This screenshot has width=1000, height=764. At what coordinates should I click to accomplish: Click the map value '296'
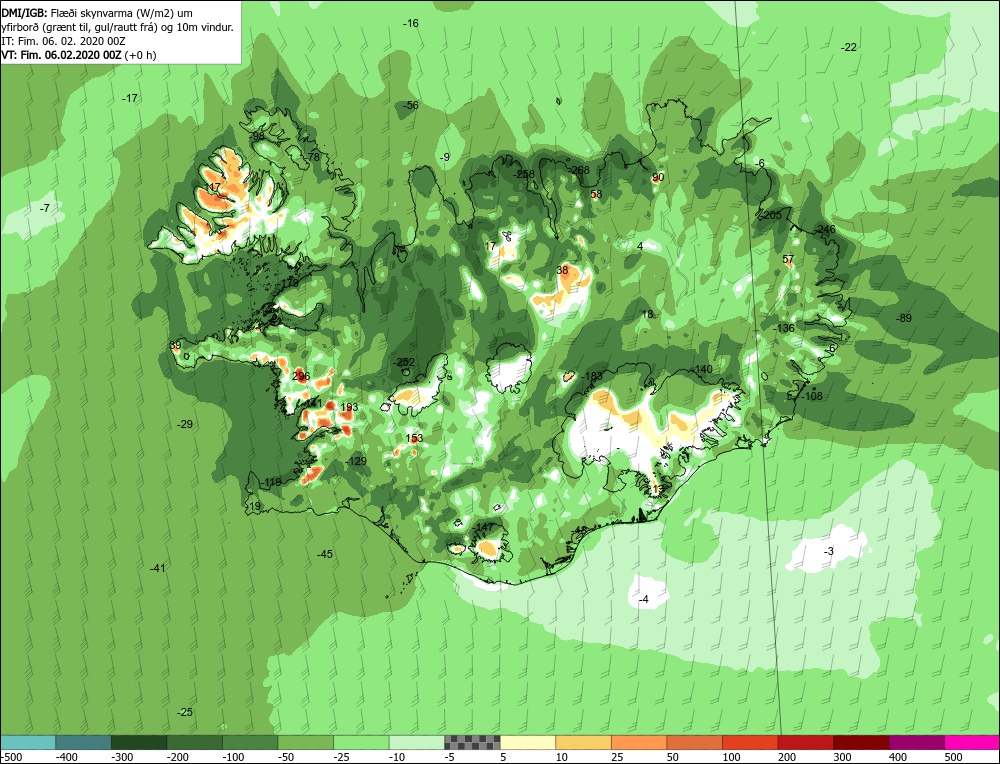click(x=301, y=376)
